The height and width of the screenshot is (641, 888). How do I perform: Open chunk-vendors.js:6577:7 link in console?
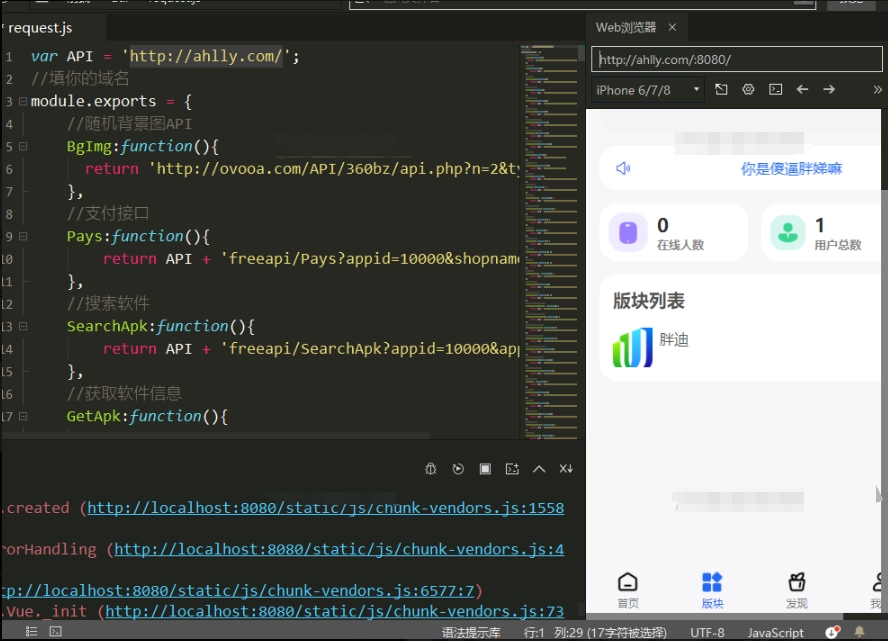click(237, 591)
